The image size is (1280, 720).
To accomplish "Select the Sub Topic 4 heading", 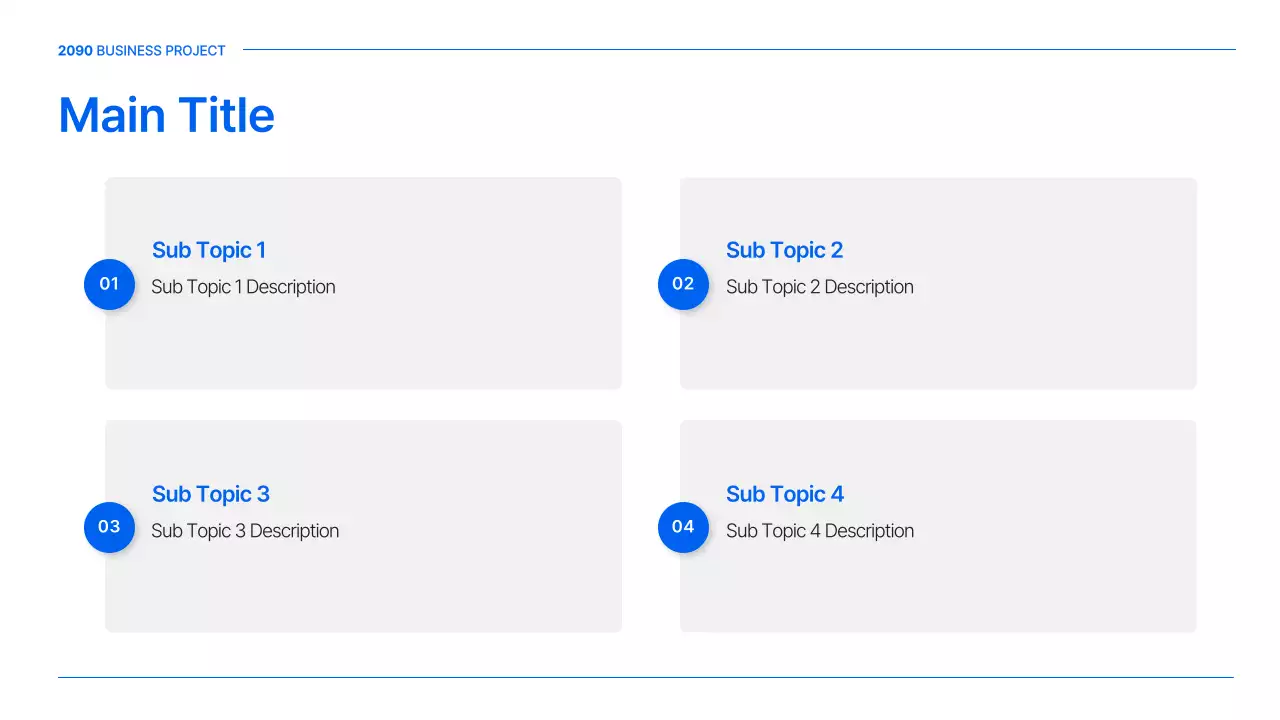I will pos(785,494).
